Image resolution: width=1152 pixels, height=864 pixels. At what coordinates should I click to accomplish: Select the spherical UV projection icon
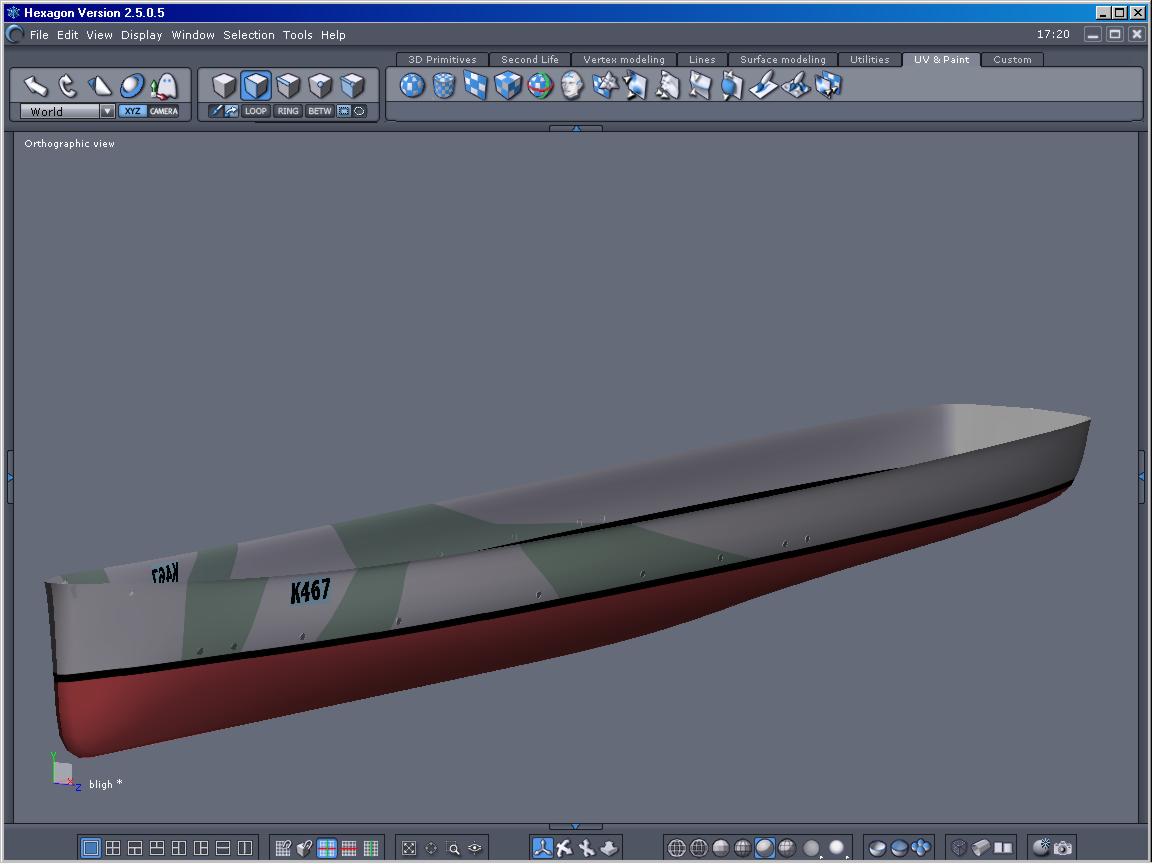[x=413, y=86]
